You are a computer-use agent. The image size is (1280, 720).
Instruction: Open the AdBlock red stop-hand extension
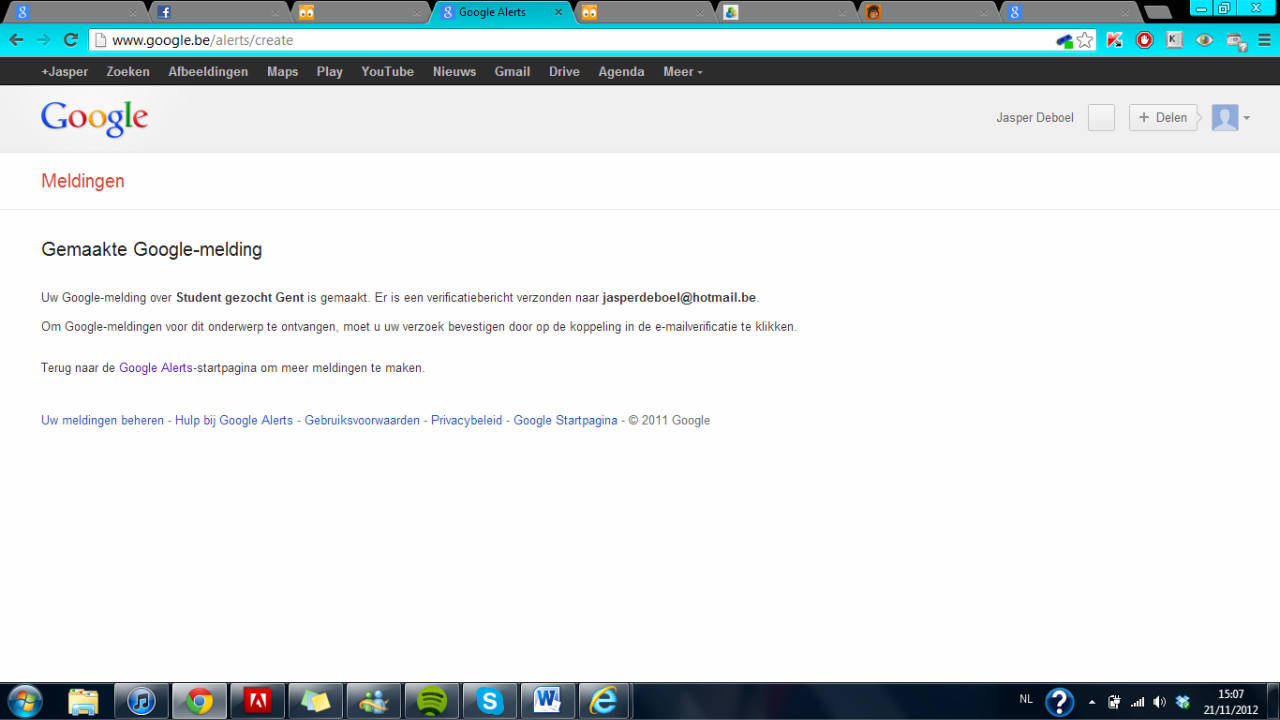[x=1144, y=40]
